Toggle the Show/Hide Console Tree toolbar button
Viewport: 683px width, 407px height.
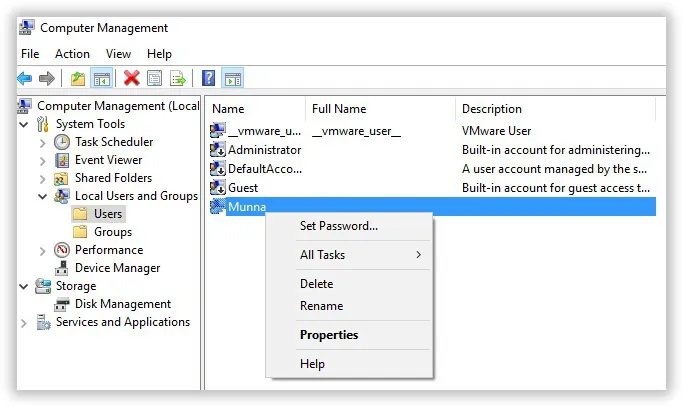[x=101, y=78]
